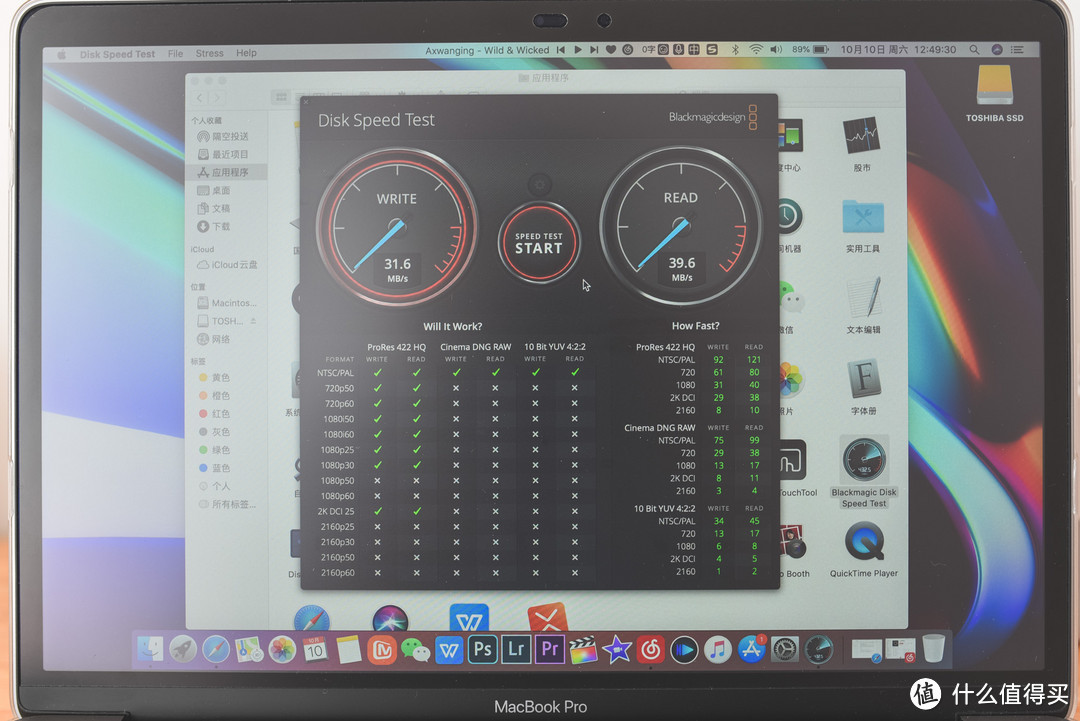The image size is (1080, 721).
Task: Launch Photoshop (Ps) from the Dock
Action: [x=483, y=649]
